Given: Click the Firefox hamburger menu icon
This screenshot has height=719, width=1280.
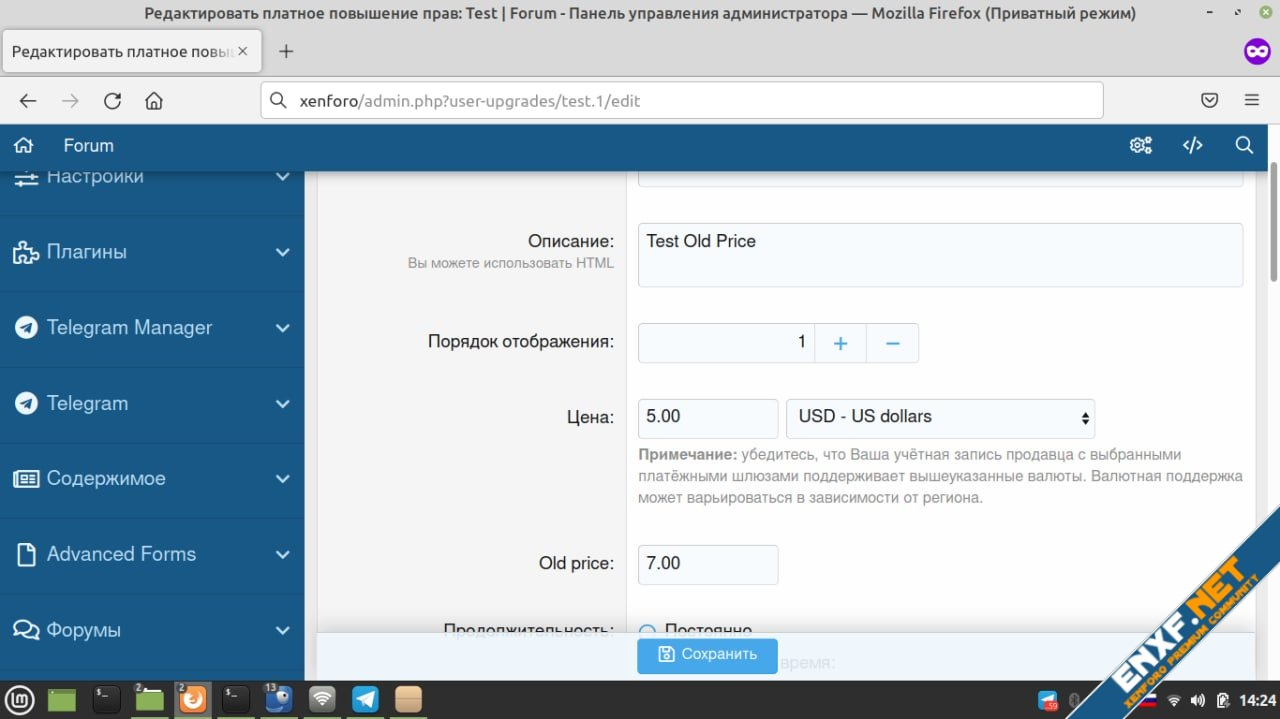Looking at the screenshot, I should click(1251, 100).
